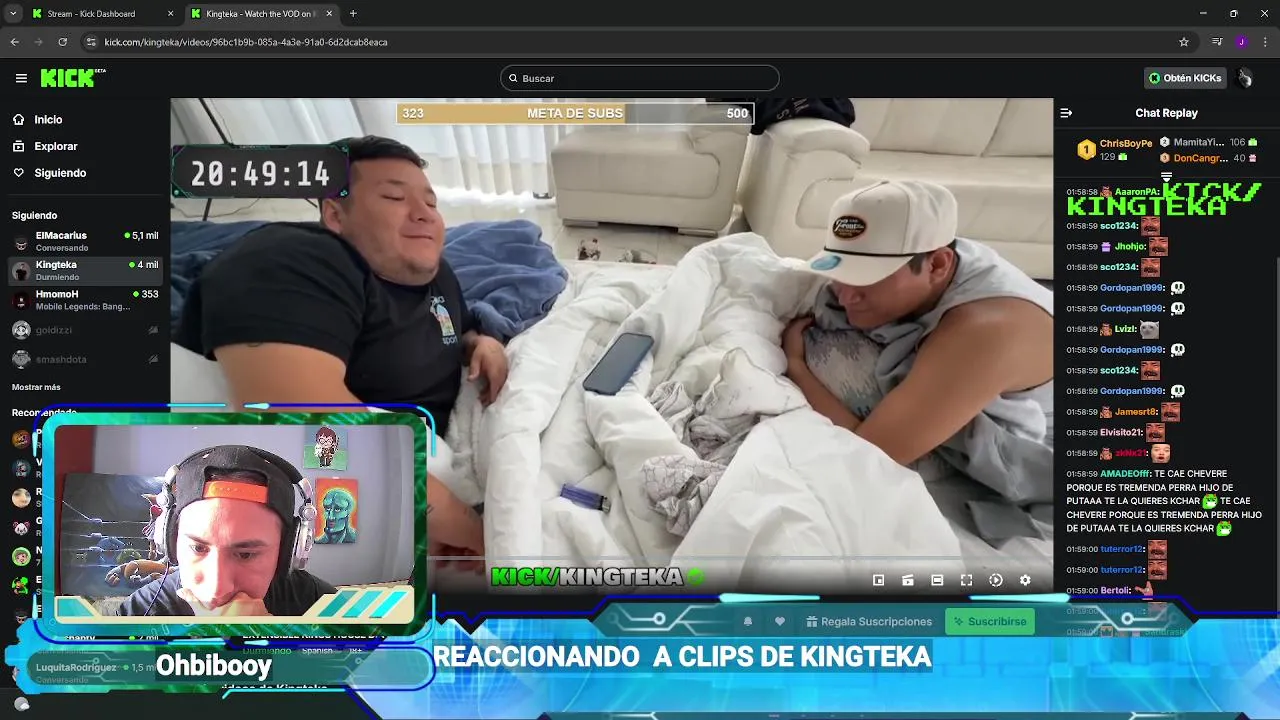View site information icon in address bar
This screenshot has width=1280, height=720.
click(x=91, y=42)
